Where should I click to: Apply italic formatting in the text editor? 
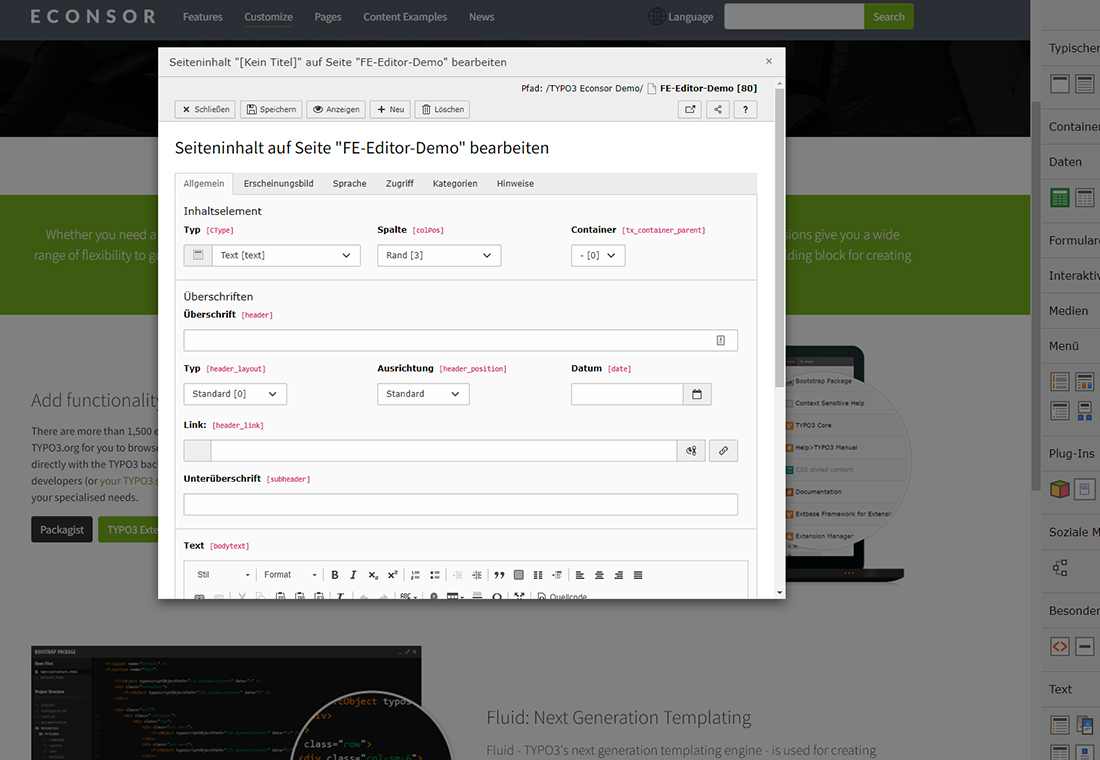coord(354,575)
